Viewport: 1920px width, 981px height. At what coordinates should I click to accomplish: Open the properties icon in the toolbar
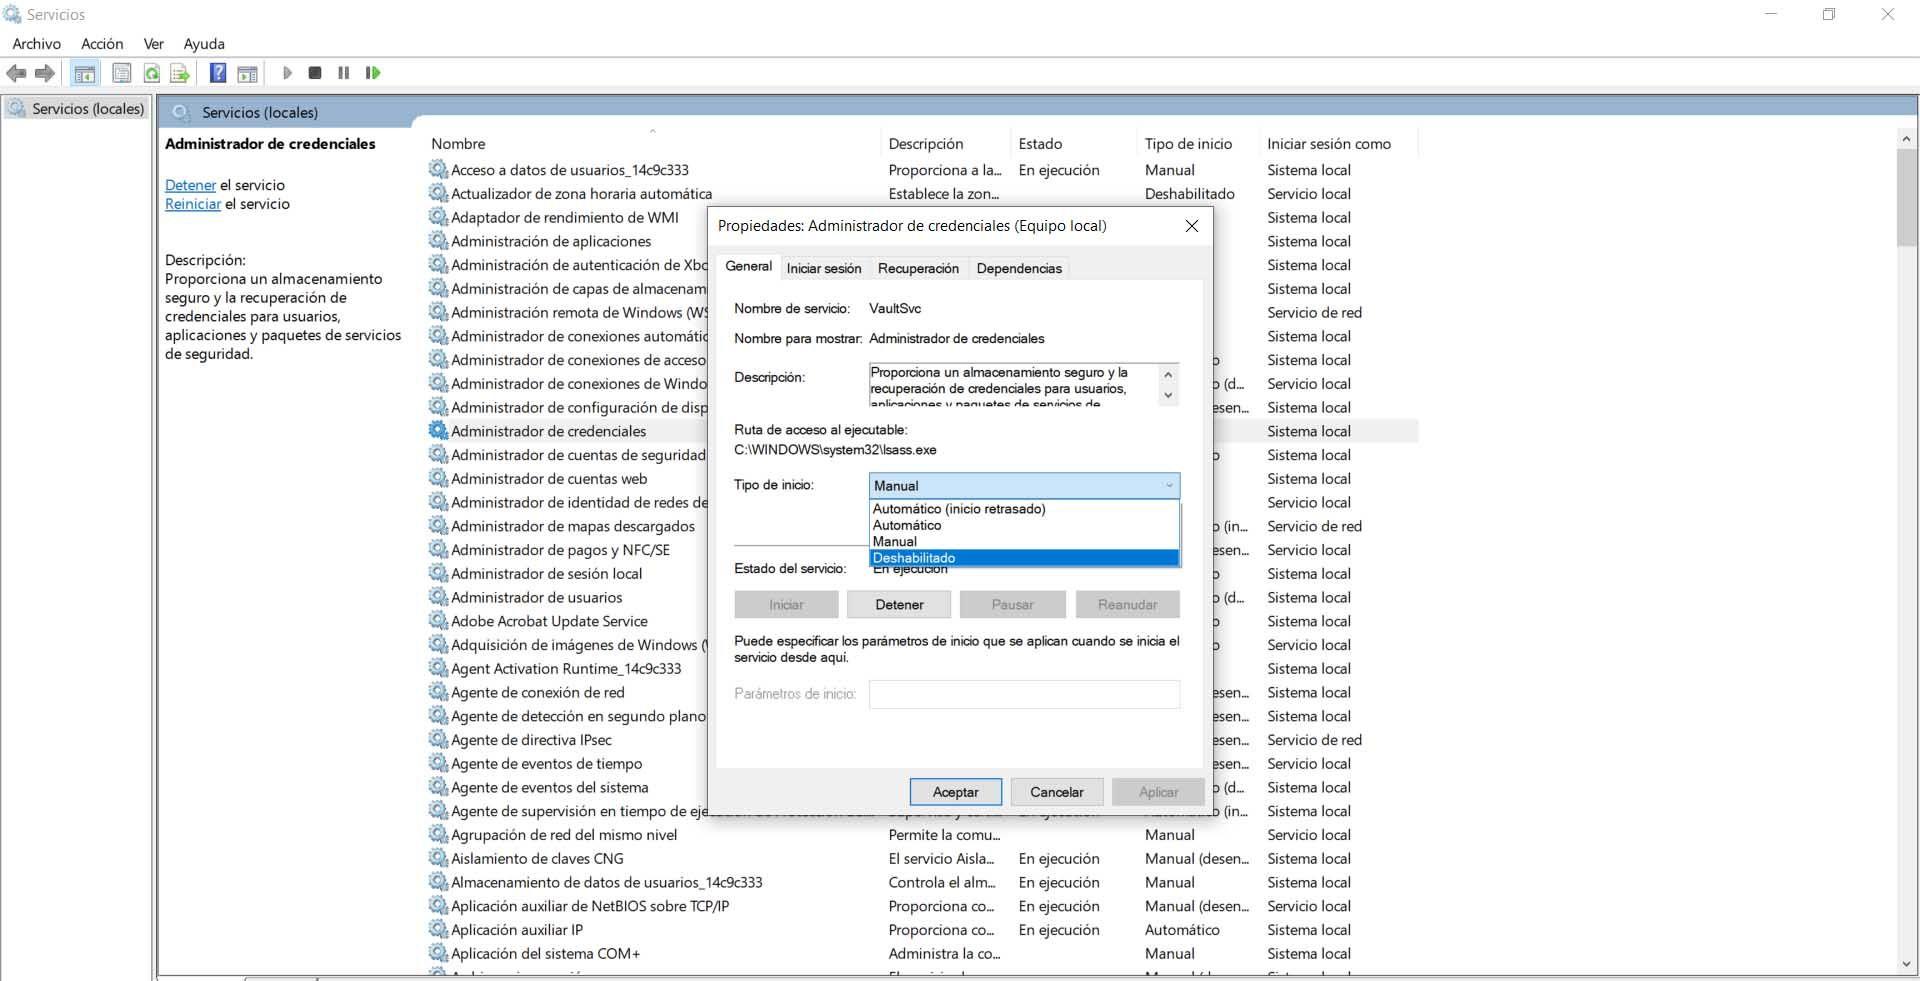(x=121, y=72)
